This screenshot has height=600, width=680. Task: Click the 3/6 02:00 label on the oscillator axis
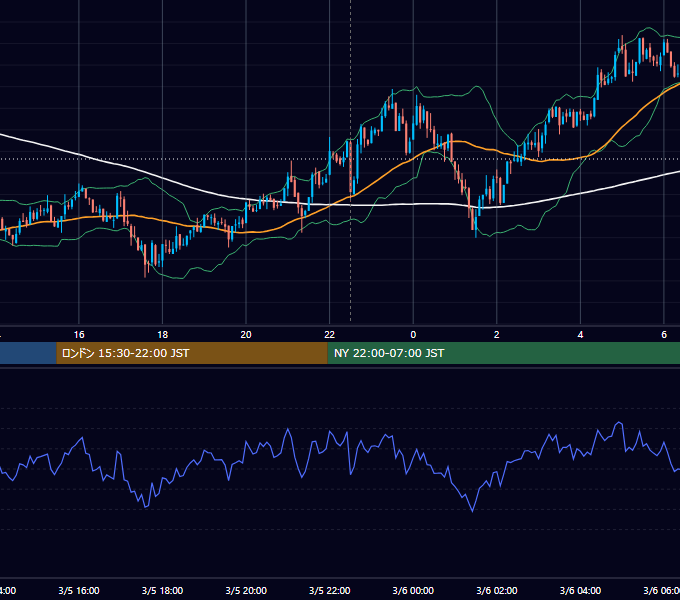click(x=497, y=590)
